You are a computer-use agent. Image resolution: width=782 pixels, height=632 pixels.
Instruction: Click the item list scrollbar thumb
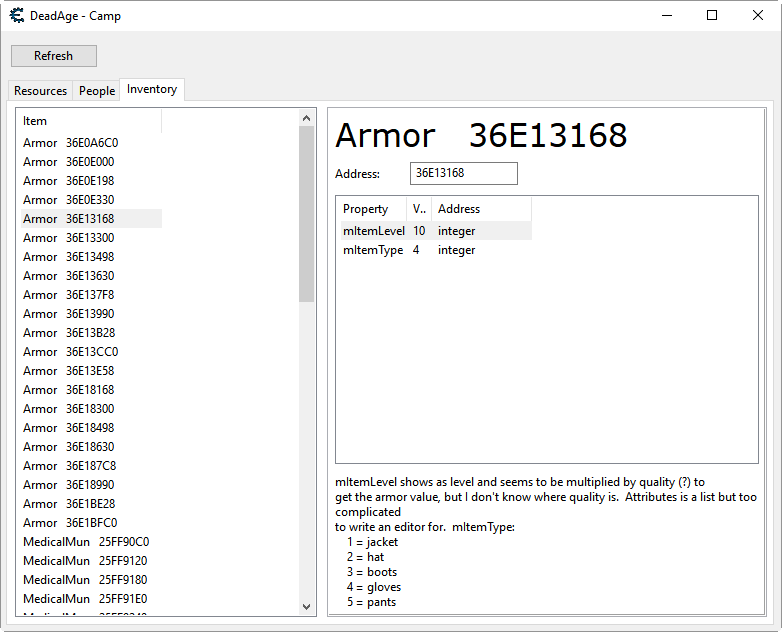point(306,215)
